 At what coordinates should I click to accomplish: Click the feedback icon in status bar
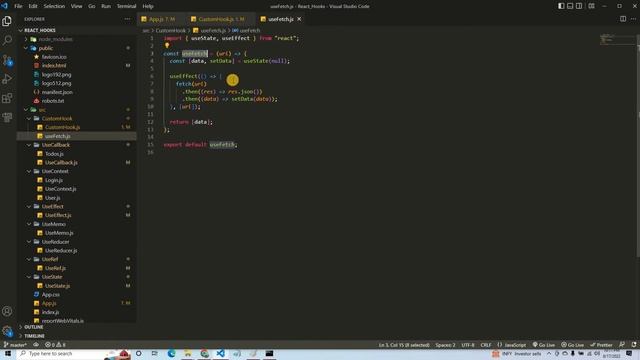pos(622,345)
